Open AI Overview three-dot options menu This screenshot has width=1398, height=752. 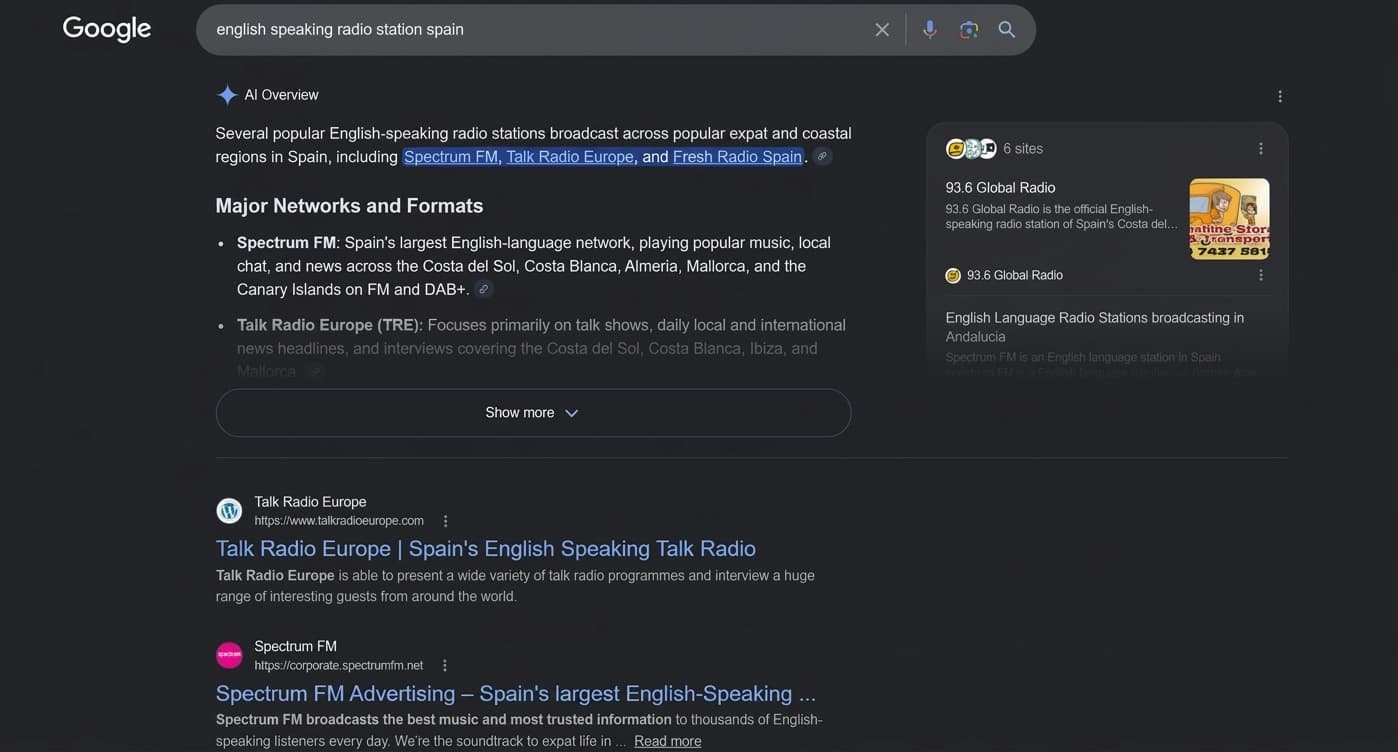[x=1280, y=97]
